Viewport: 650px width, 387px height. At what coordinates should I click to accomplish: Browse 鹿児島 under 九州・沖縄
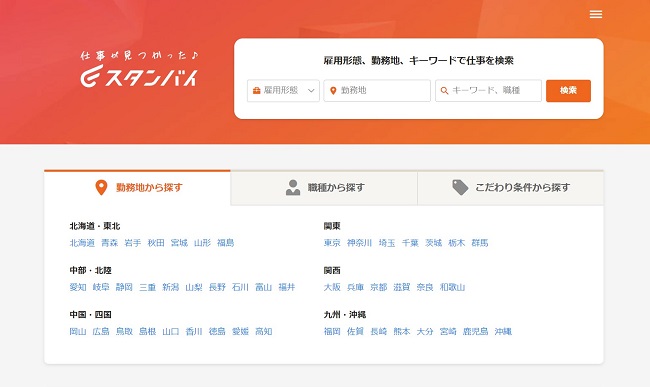475,331
